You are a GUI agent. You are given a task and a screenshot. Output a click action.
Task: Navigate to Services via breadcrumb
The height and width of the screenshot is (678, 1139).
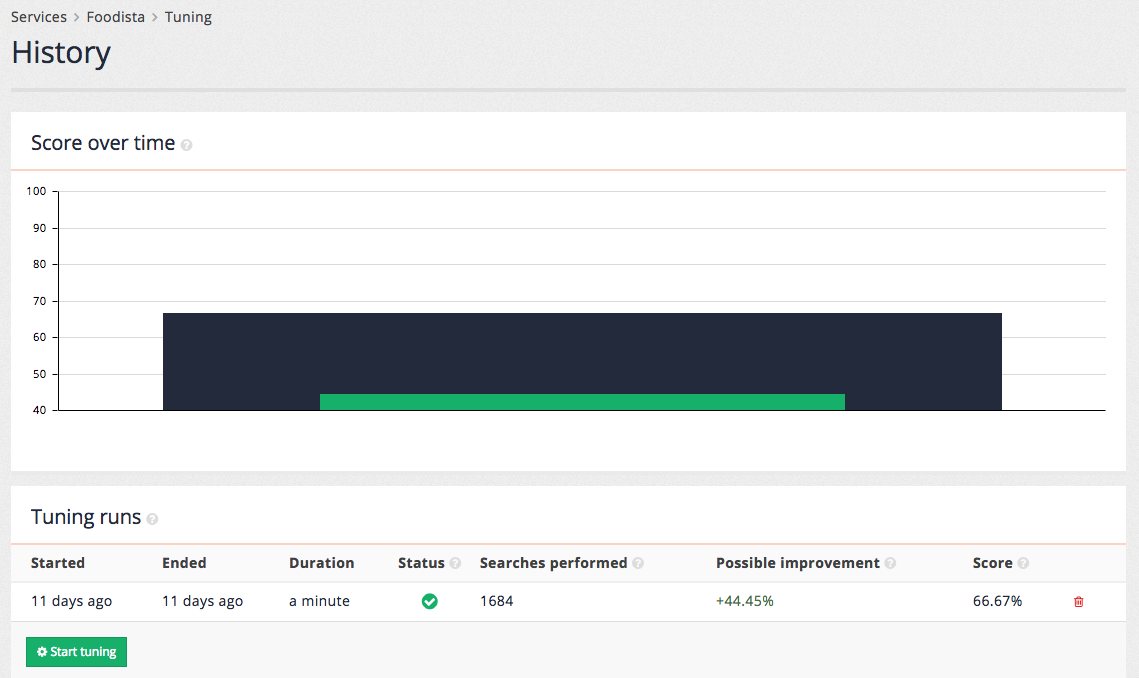tap(39, 16)
